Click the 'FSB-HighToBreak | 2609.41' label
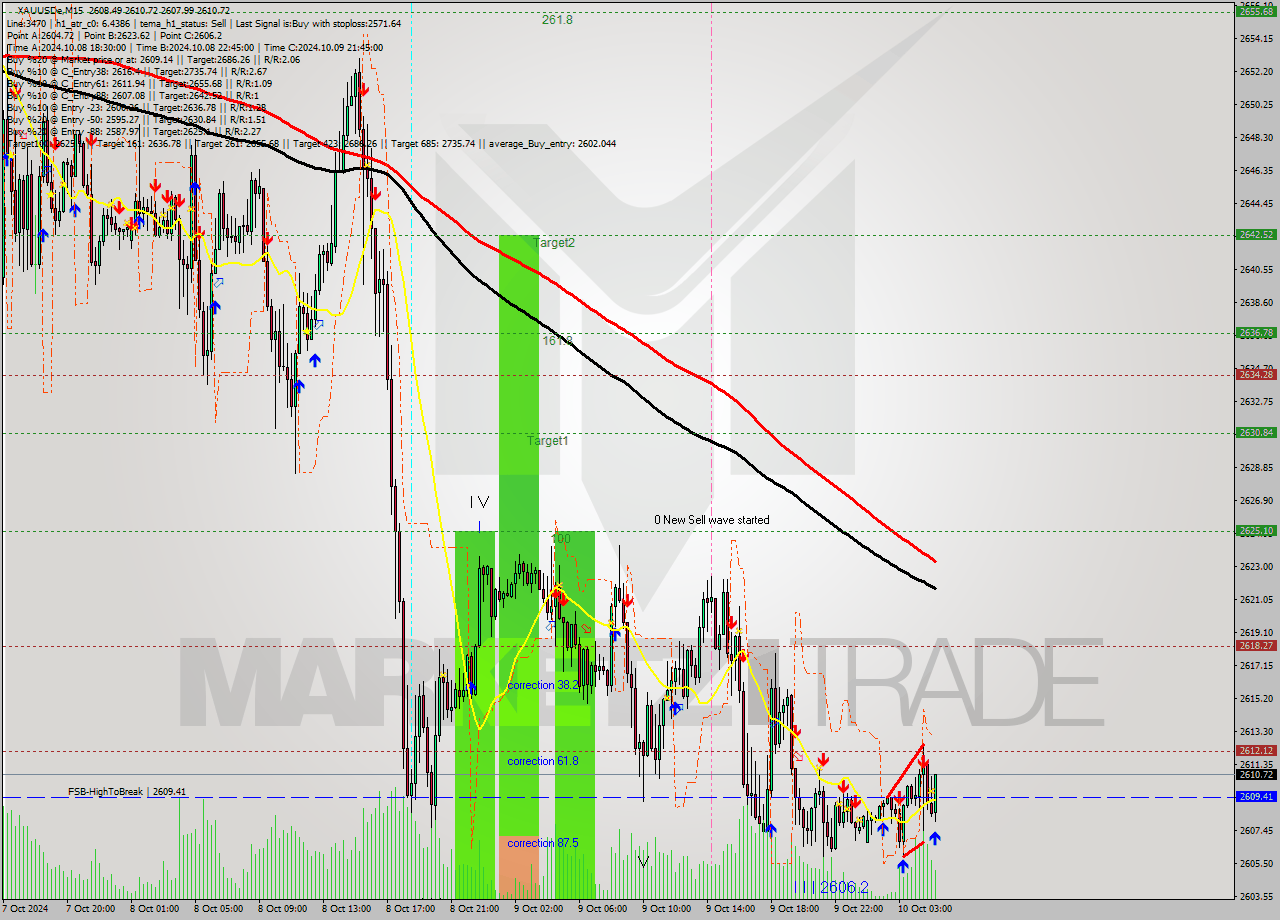 tap(127, 791)
